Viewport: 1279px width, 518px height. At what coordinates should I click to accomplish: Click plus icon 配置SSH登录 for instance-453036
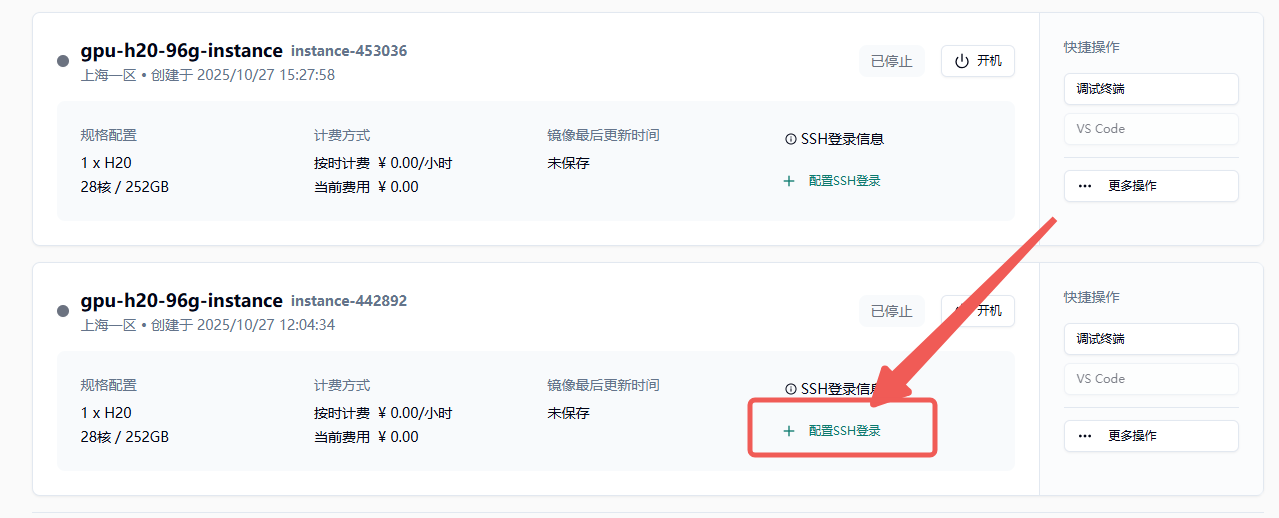point(789,181)
